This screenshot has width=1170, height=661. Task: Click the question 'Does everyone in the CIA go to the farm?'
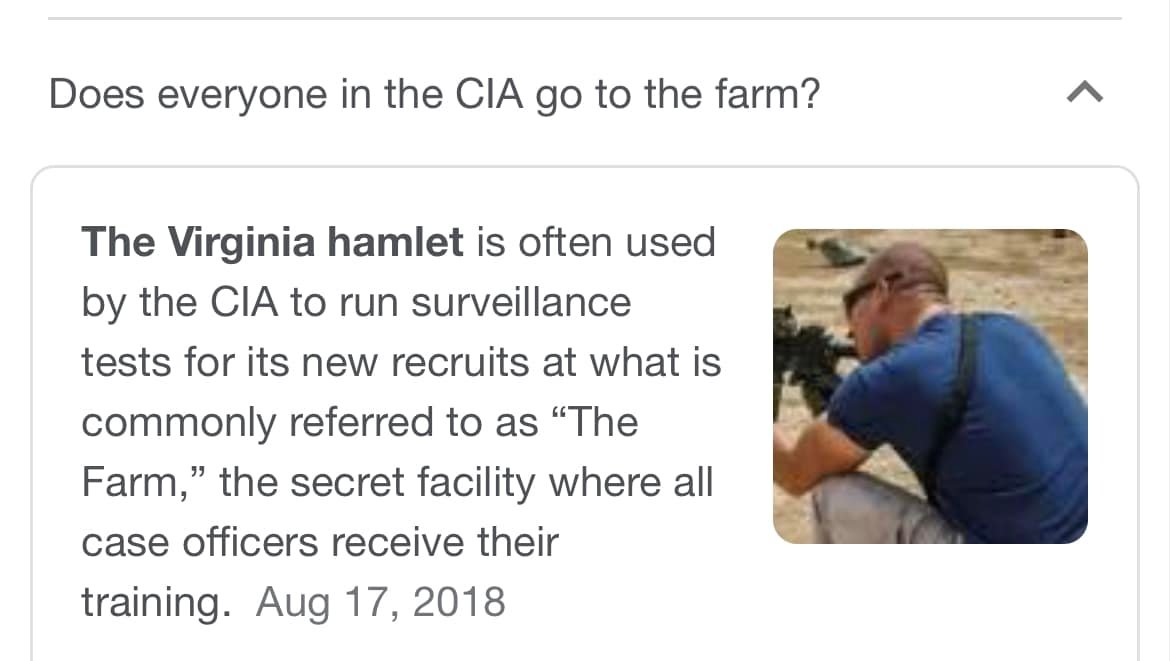pyautogui.click(x=434, y=95)
